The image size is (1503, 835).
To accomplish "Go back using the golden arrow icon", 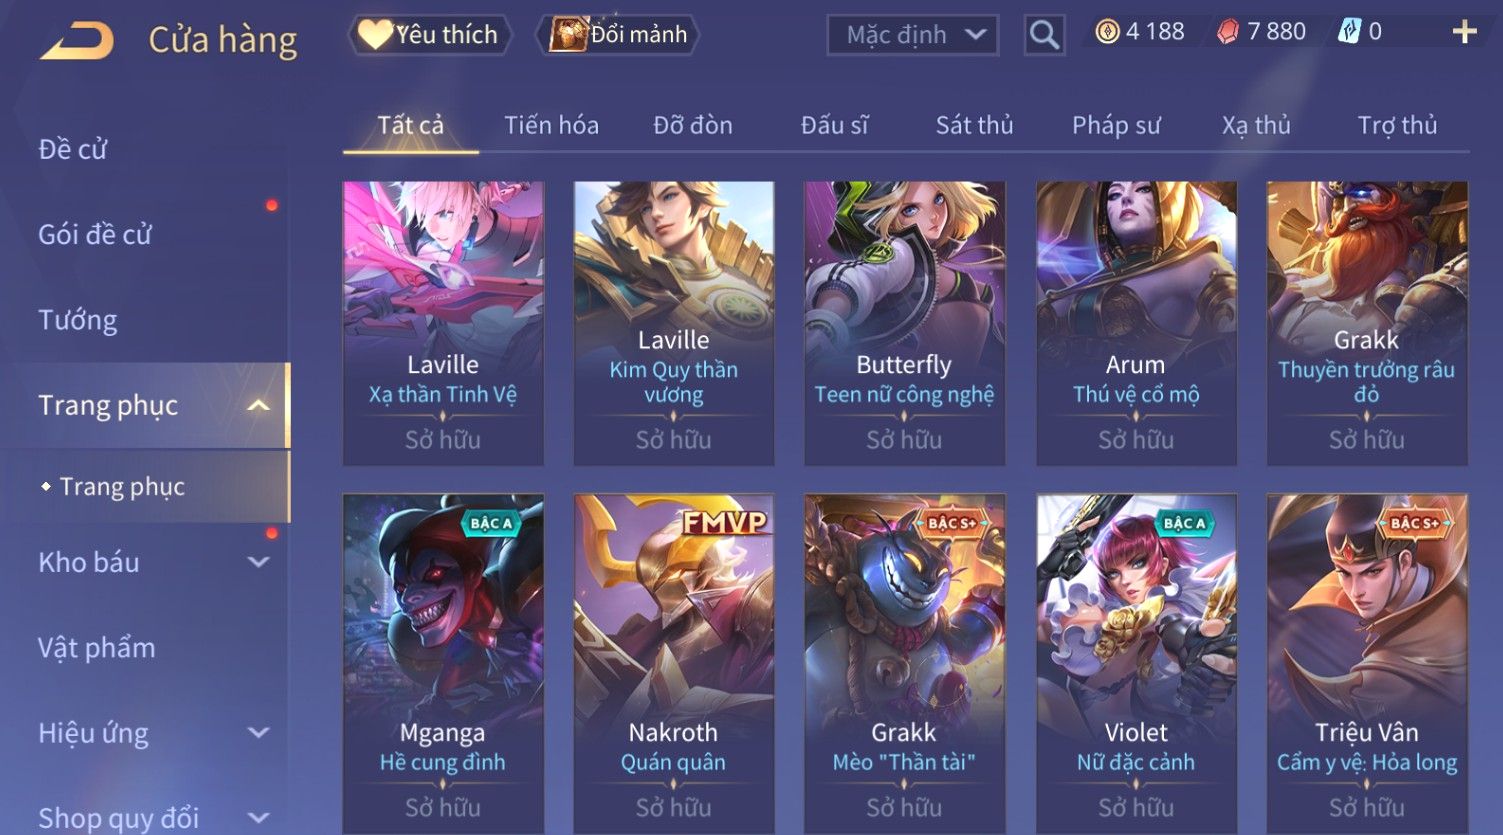I will click(x=77, y=41).
